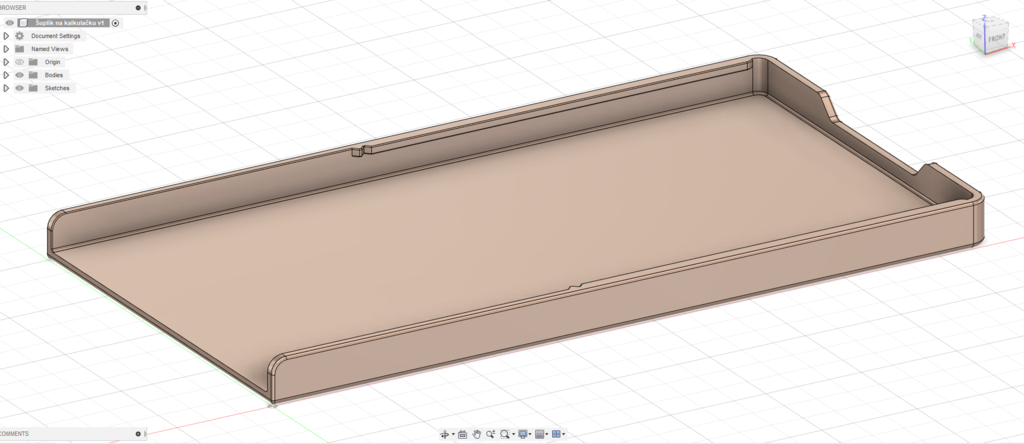Choose the Zoom tool with plus sign
1024x444 pixels.
(x=490, y=434)
